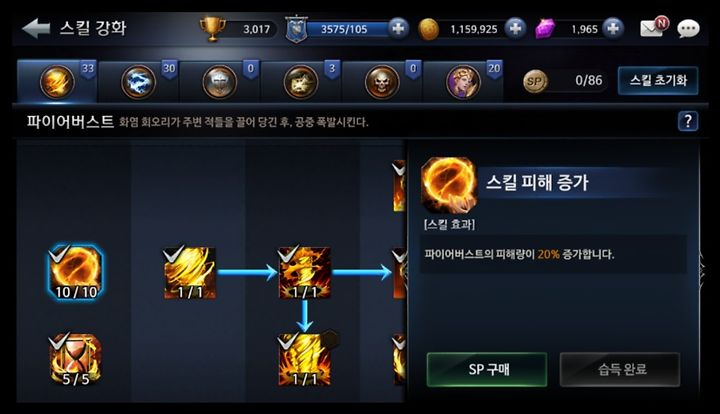Screen dimensions: 720x414
Task: Tap the gold trophy icon
Action: click(x=212, y=28)
